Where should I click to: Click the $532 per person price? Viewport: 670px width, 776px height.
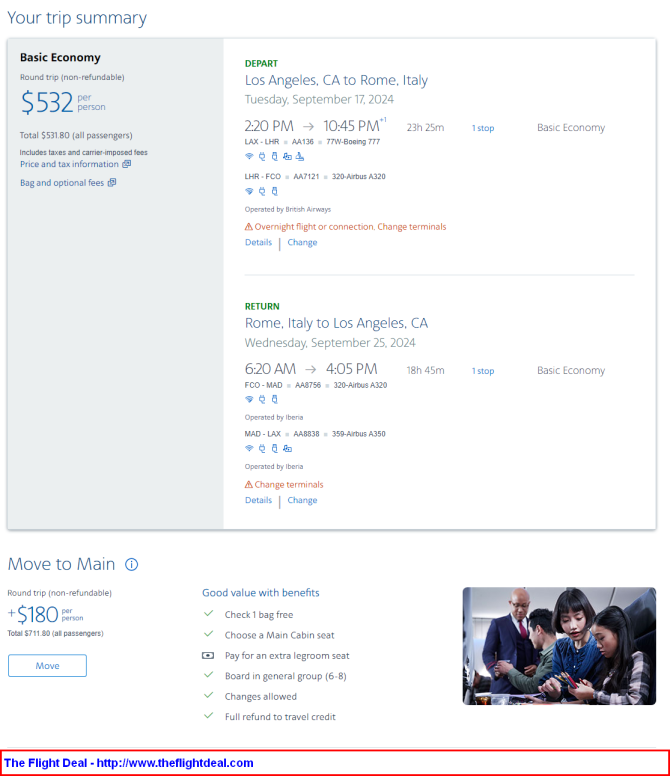tap(63, 102)
